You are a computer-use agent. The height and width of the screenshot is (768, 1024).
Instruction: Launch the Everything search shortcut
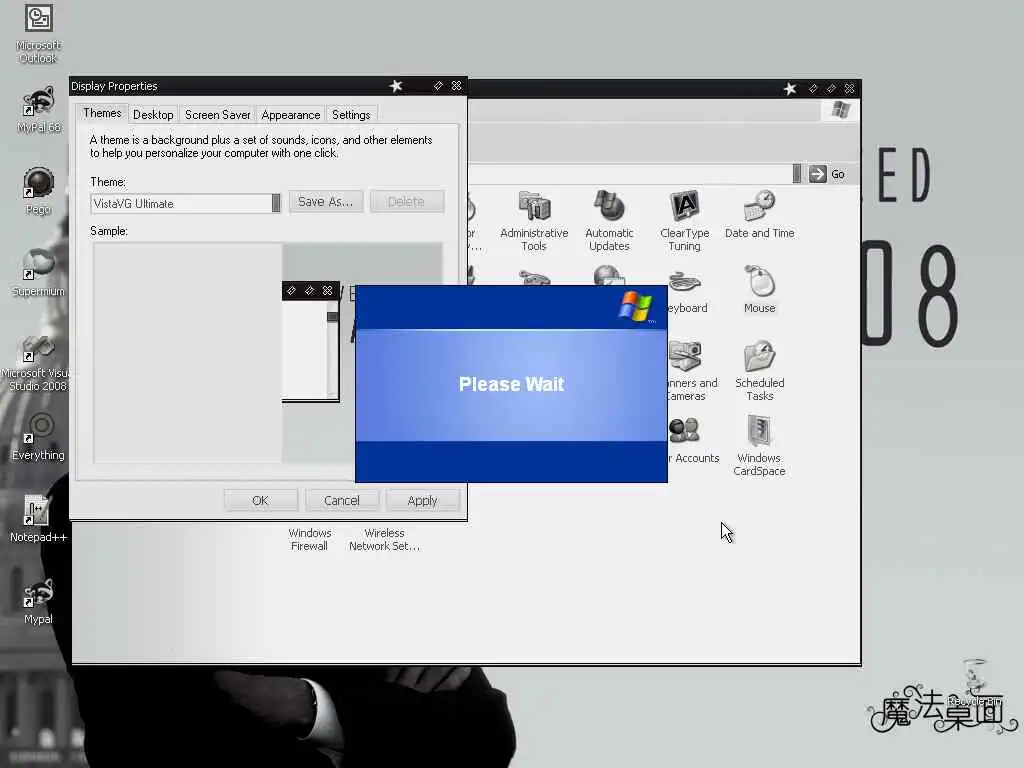point(38,436)
